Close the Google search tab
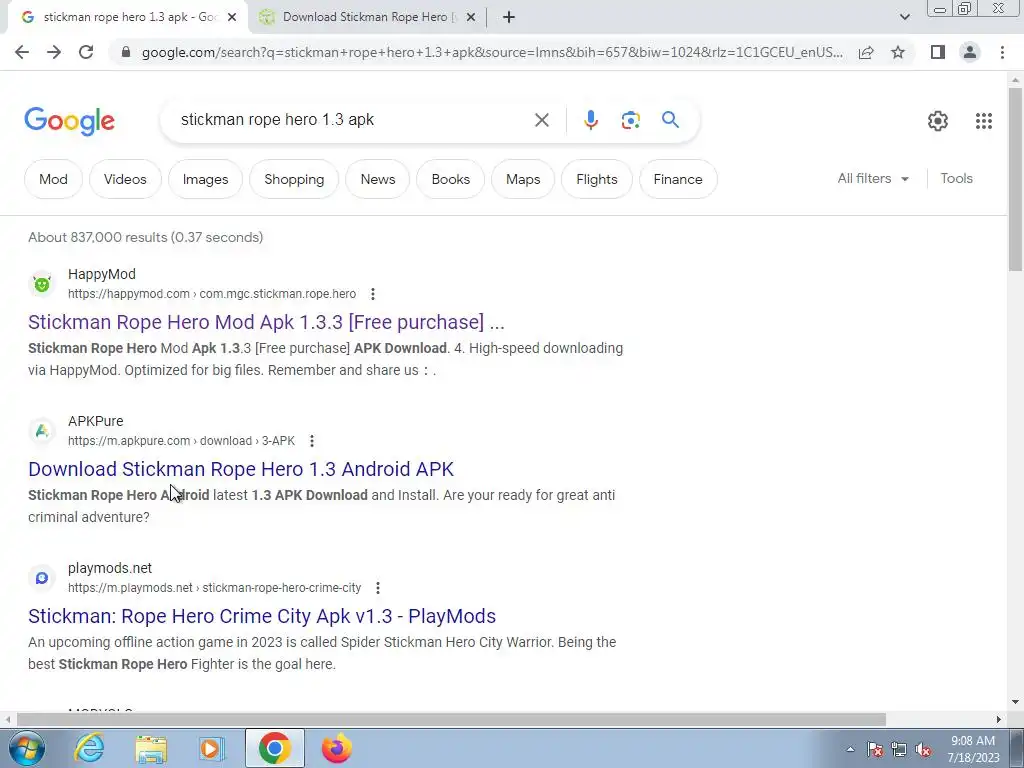This screenshot has height=768, width=1024. pos(232,17)
